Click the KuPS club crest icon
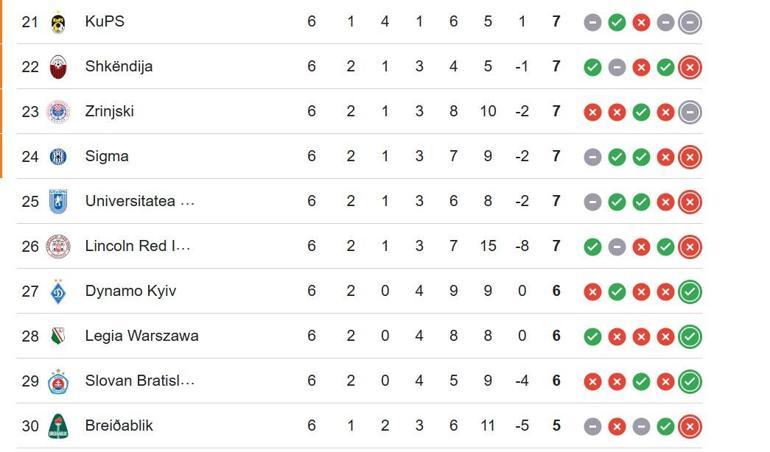 pyautogui.click(x=58, y=21)
